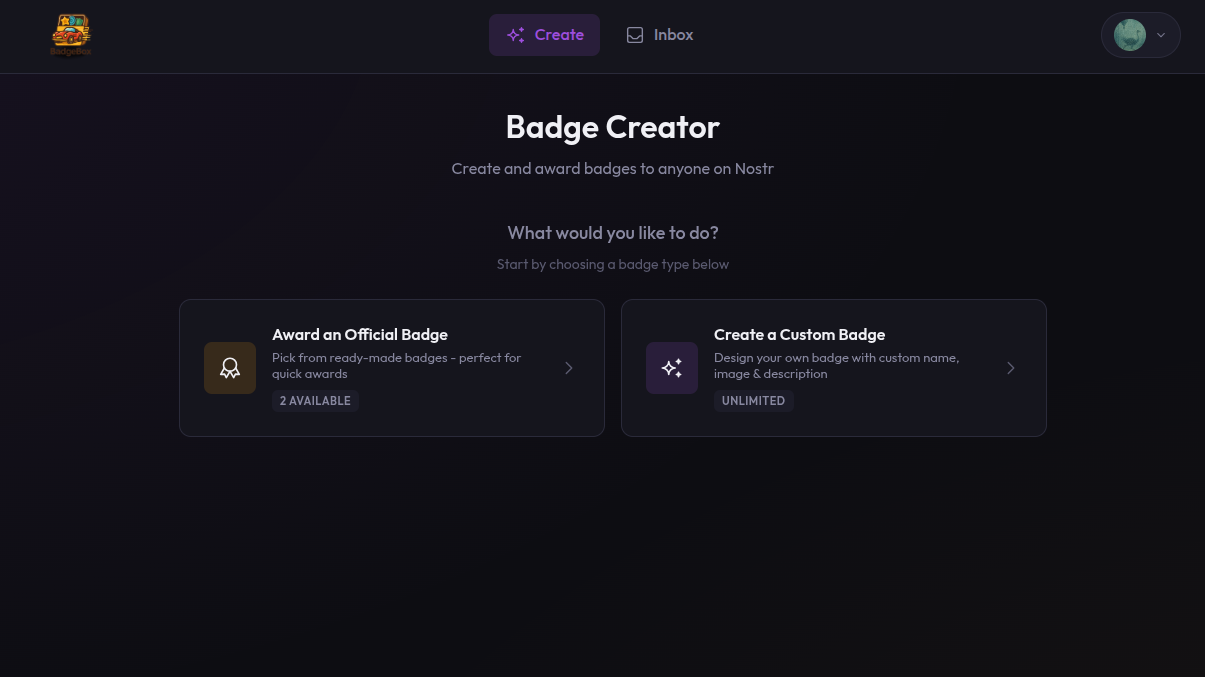The height and width of the screenshot is (677, 1205).
Task: Click the right chevron icon on the custom badge card
Action: (x=1011, y=368)
